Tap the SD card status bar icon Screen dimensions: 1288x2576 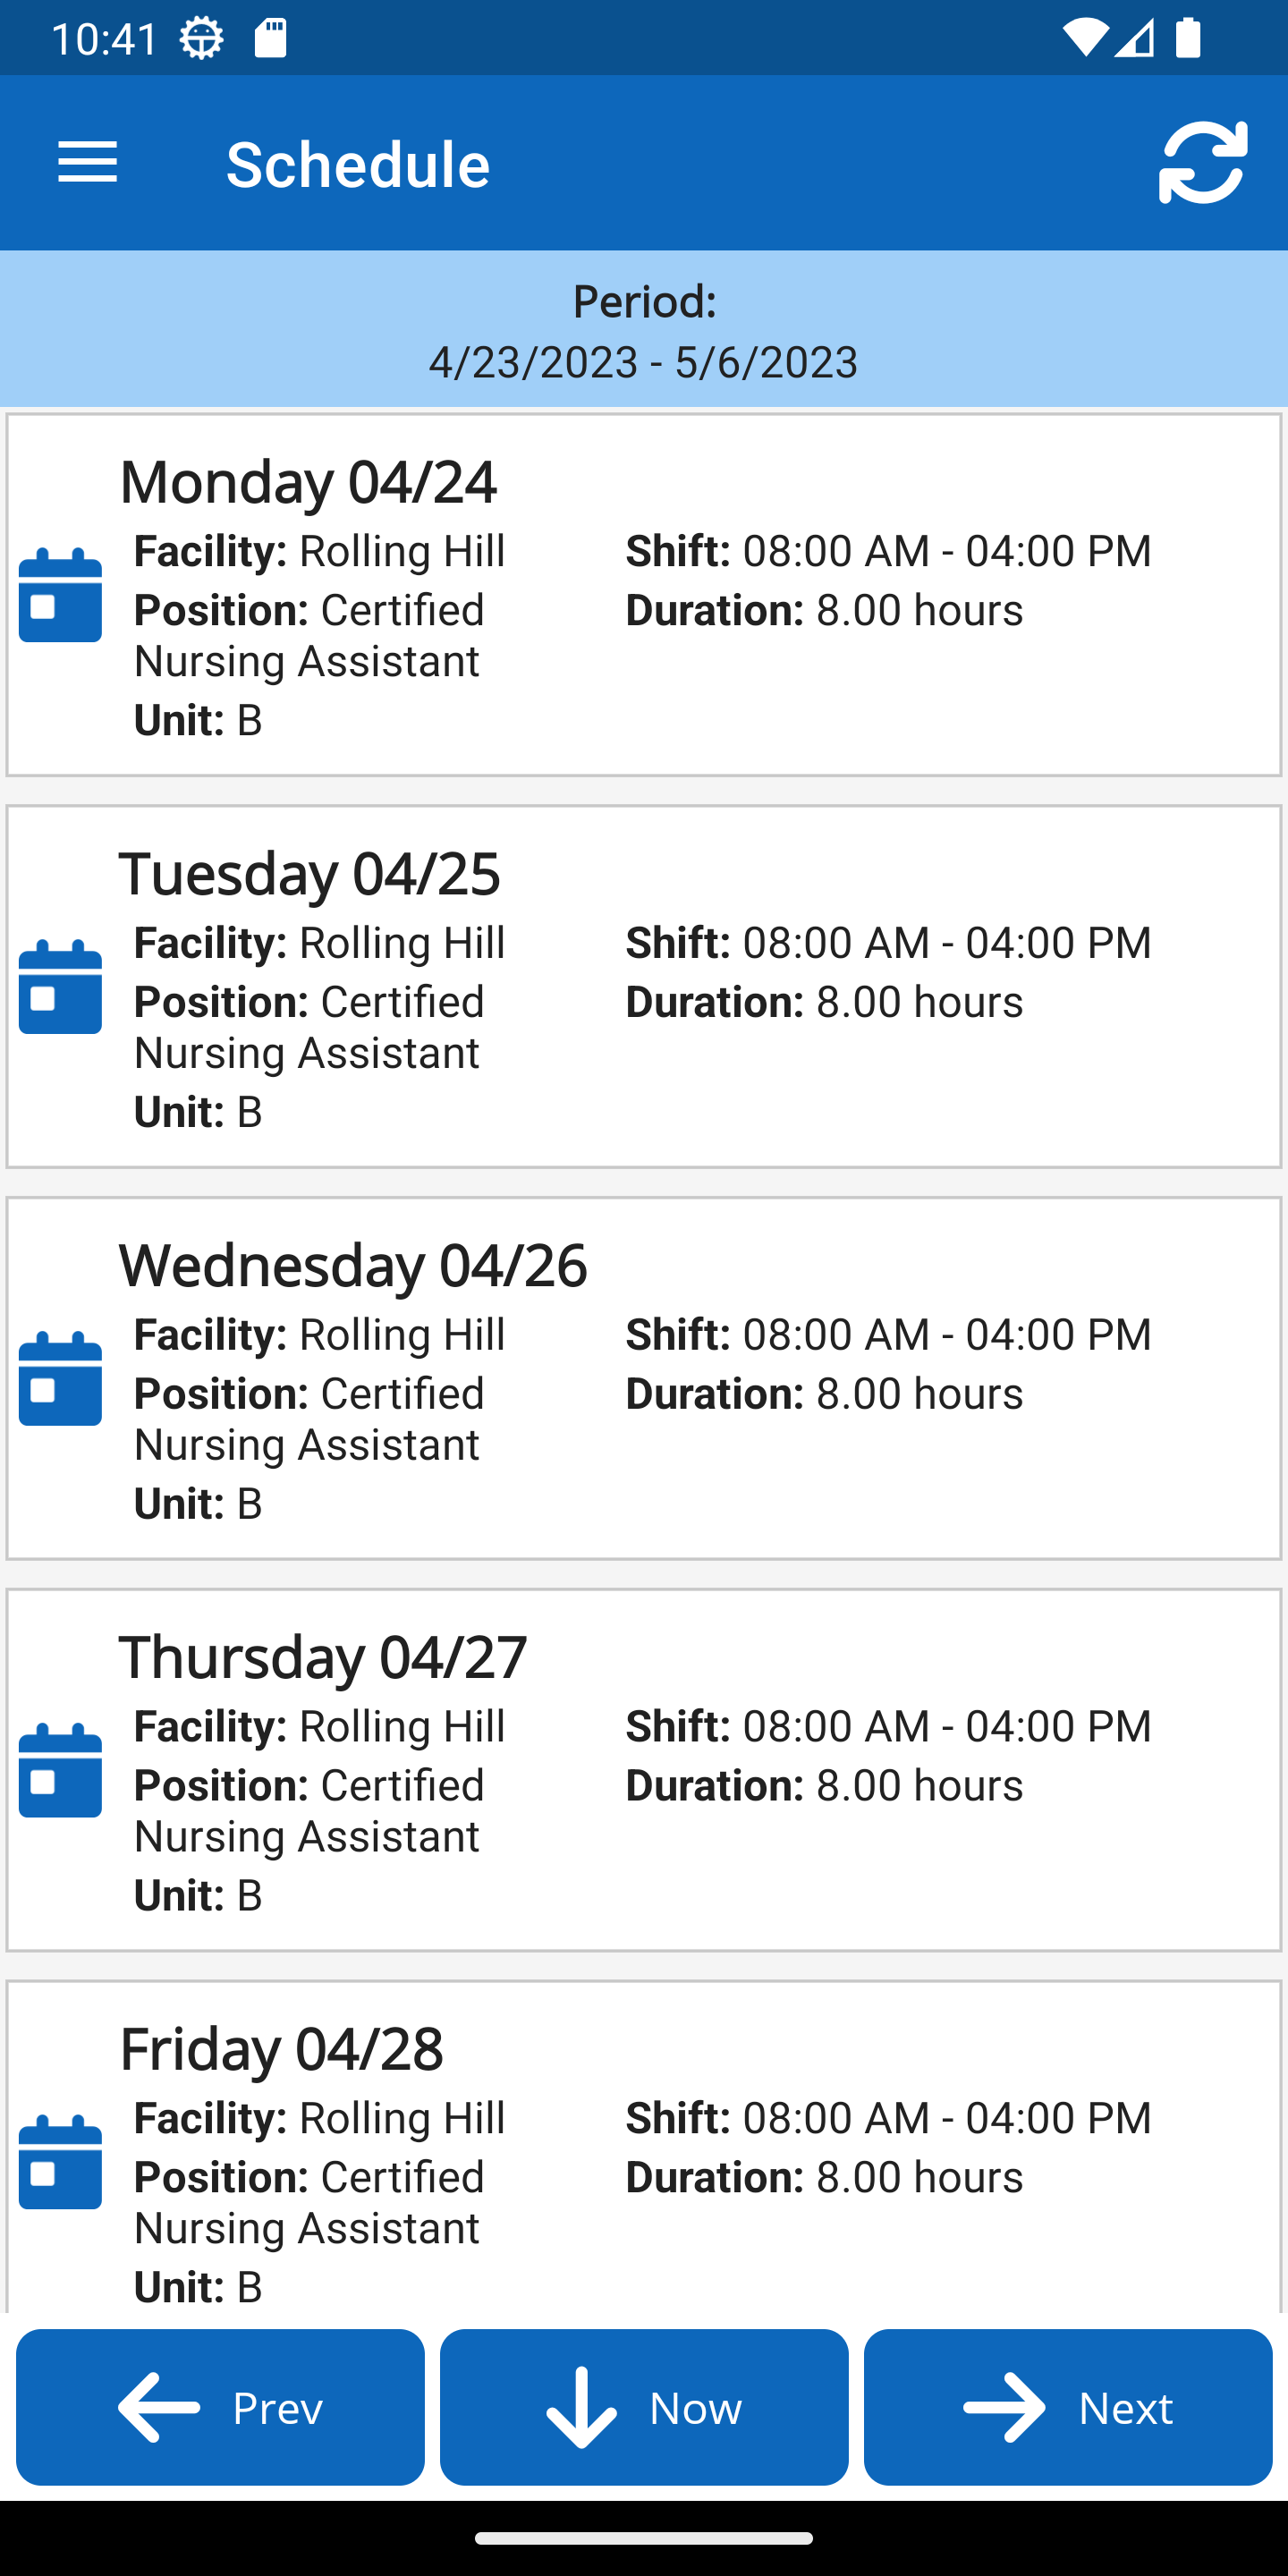click(x=271, y=40)
